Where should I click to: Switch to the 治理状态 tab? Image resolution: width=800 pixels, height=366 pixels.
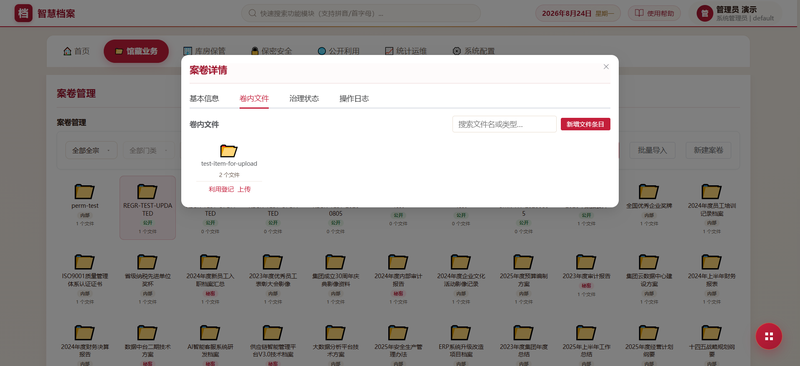coord(304,99)
